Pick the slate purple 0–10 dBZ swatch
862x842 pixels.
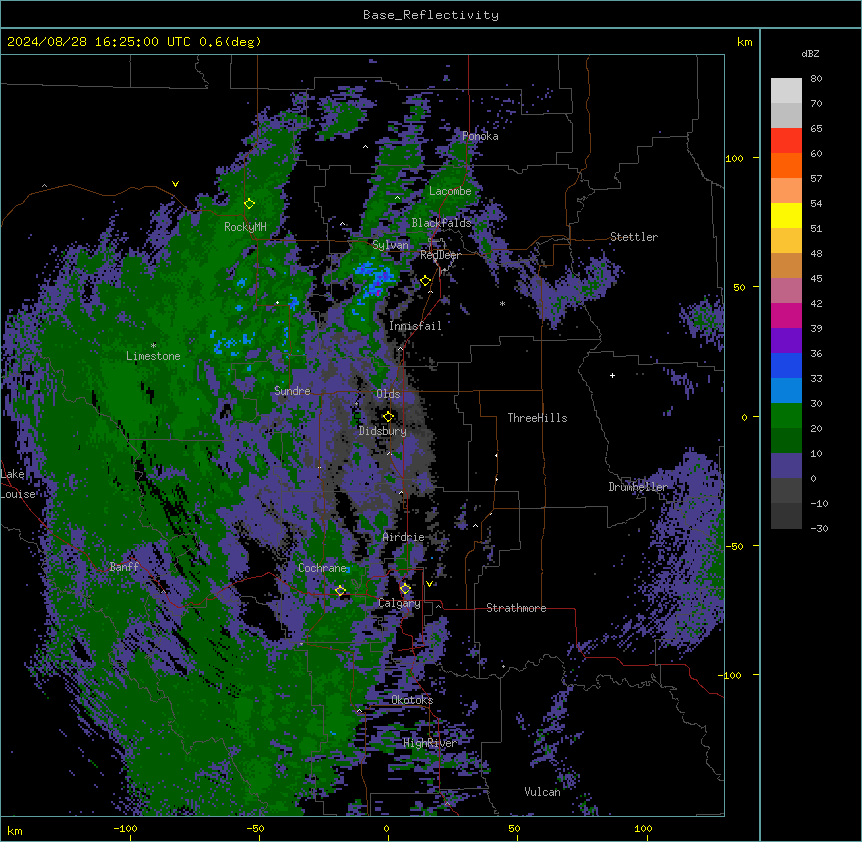786,466
